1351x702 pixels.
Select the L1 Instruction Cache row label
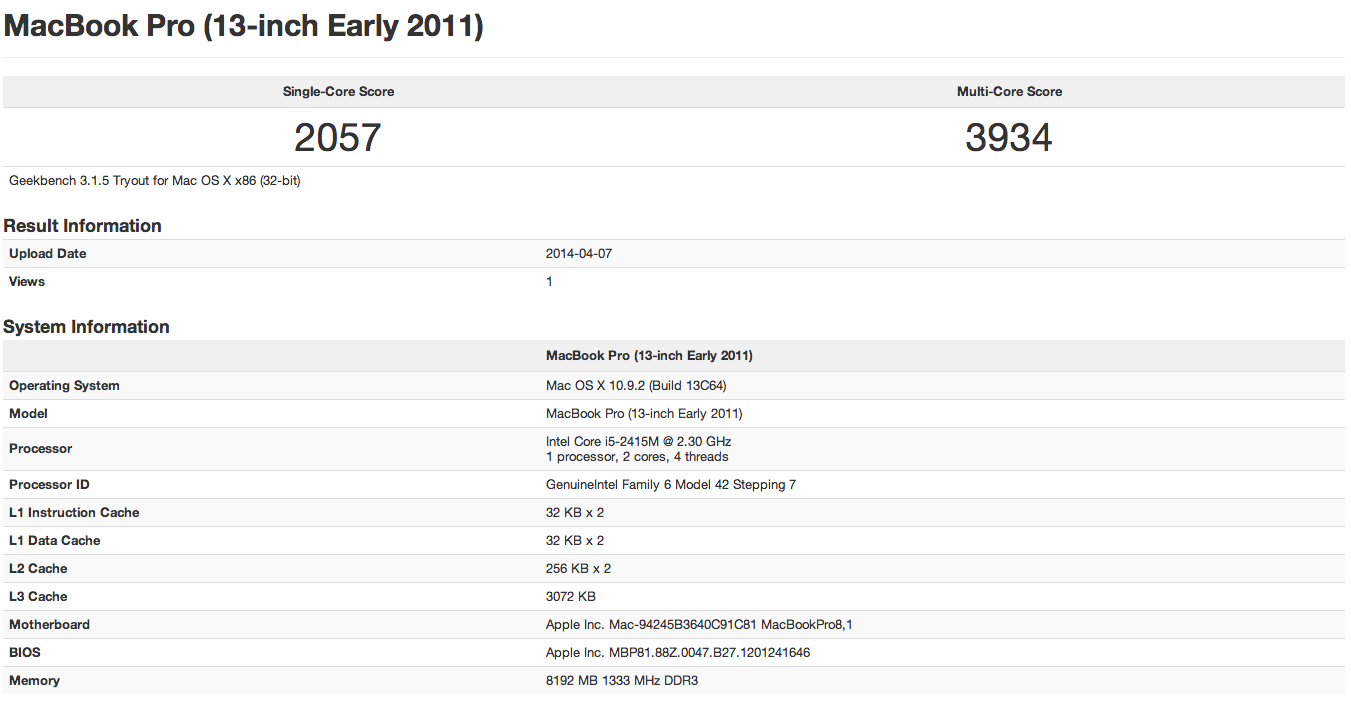tap(74, 513)
